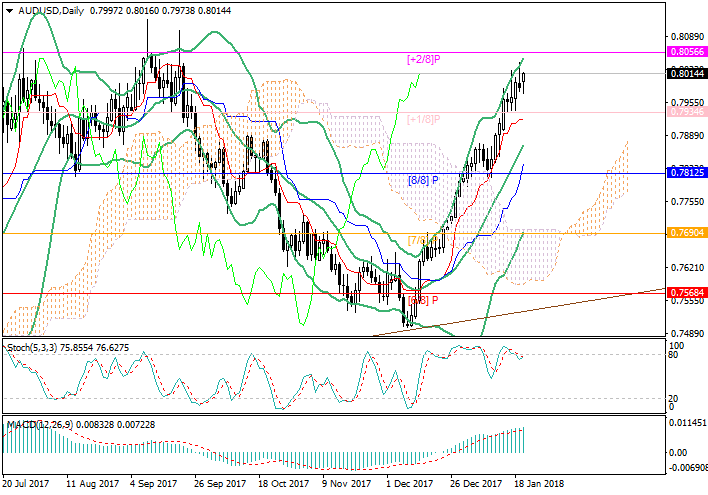The image size is (708, 495).
Task: Open the chart dropdown triangle beside AUDUSD
Action: (9, 11)
